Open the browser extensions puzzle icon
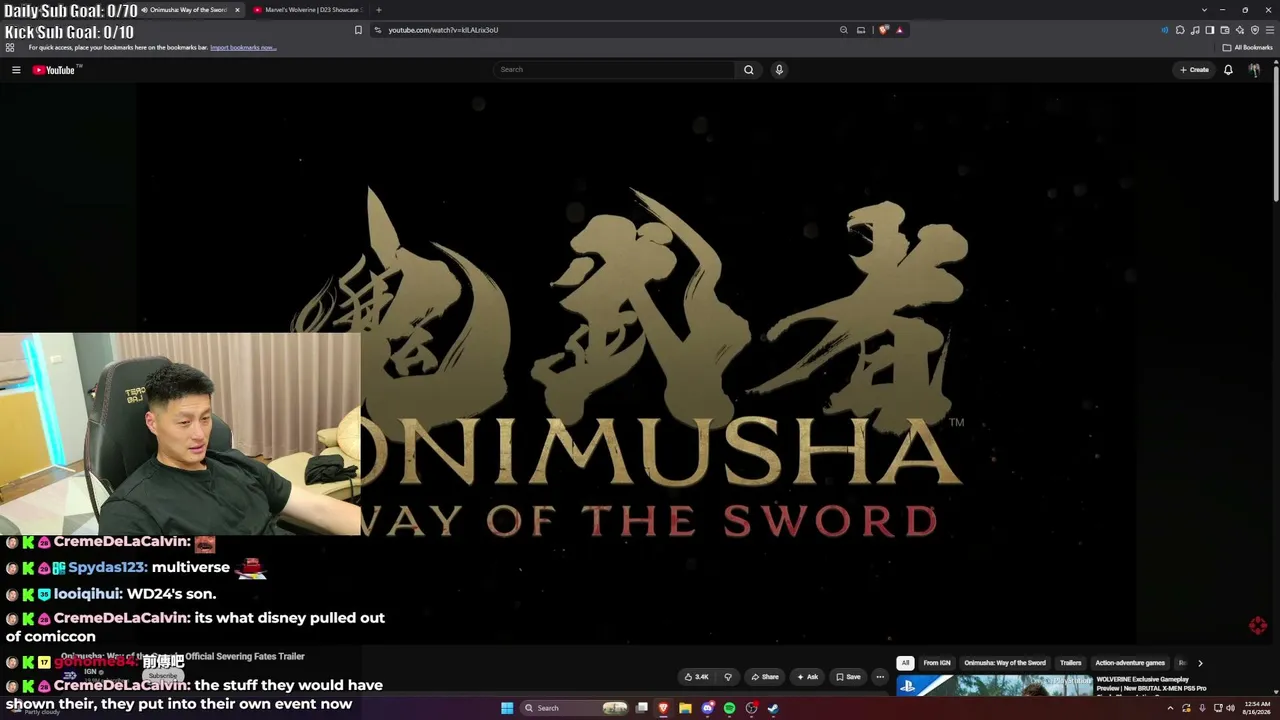This screenshot has width=1280, height=720. point(1180,30)
